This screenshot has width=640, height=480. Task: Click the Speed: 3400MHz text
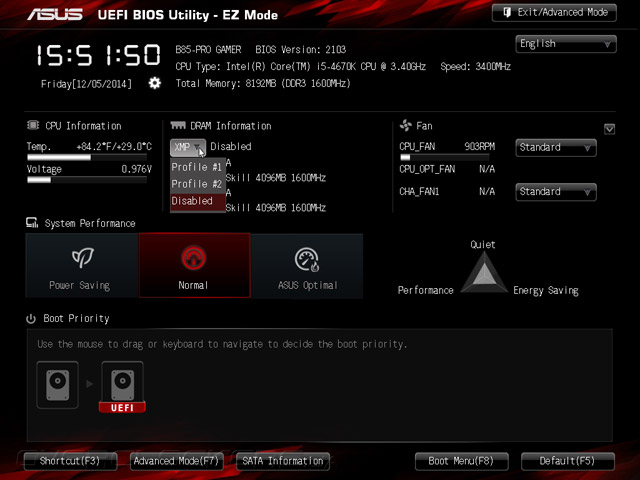[x=476, y=67]
